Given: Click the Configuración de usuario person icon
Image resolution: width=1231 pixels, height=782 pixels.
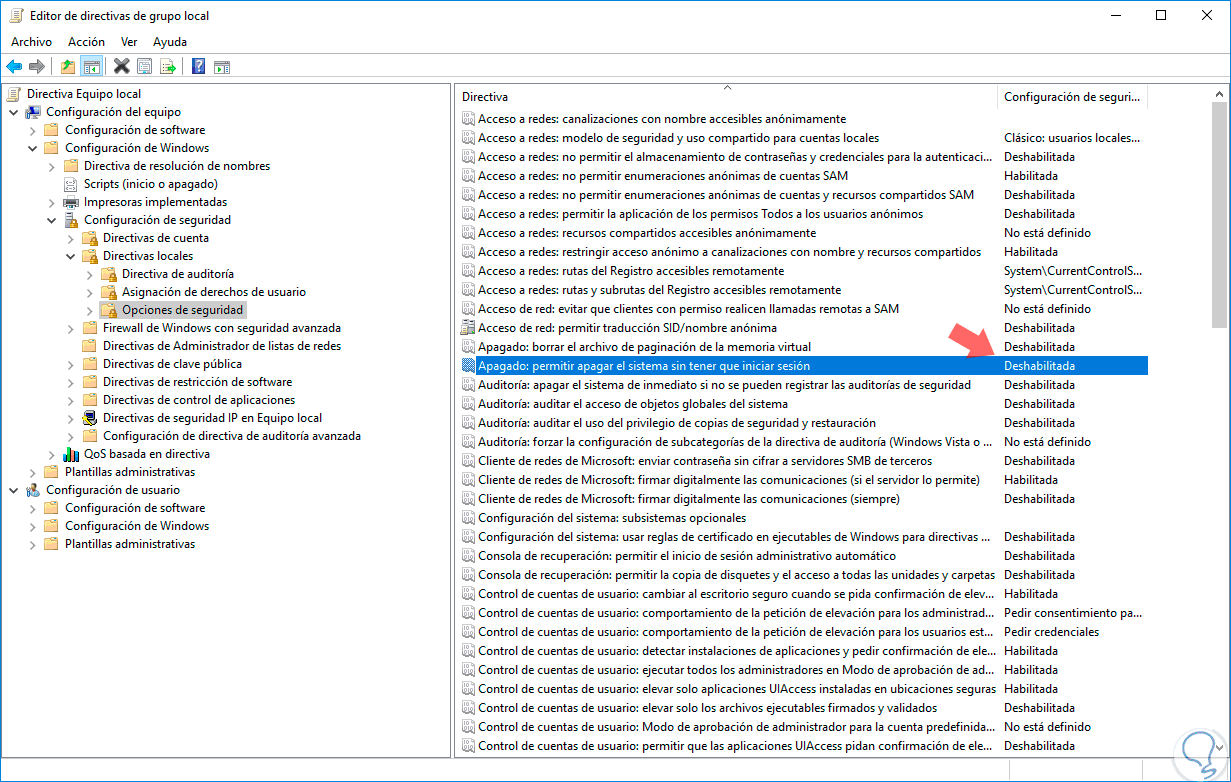Looking at the screenshot, I should (x=33, y=490).
